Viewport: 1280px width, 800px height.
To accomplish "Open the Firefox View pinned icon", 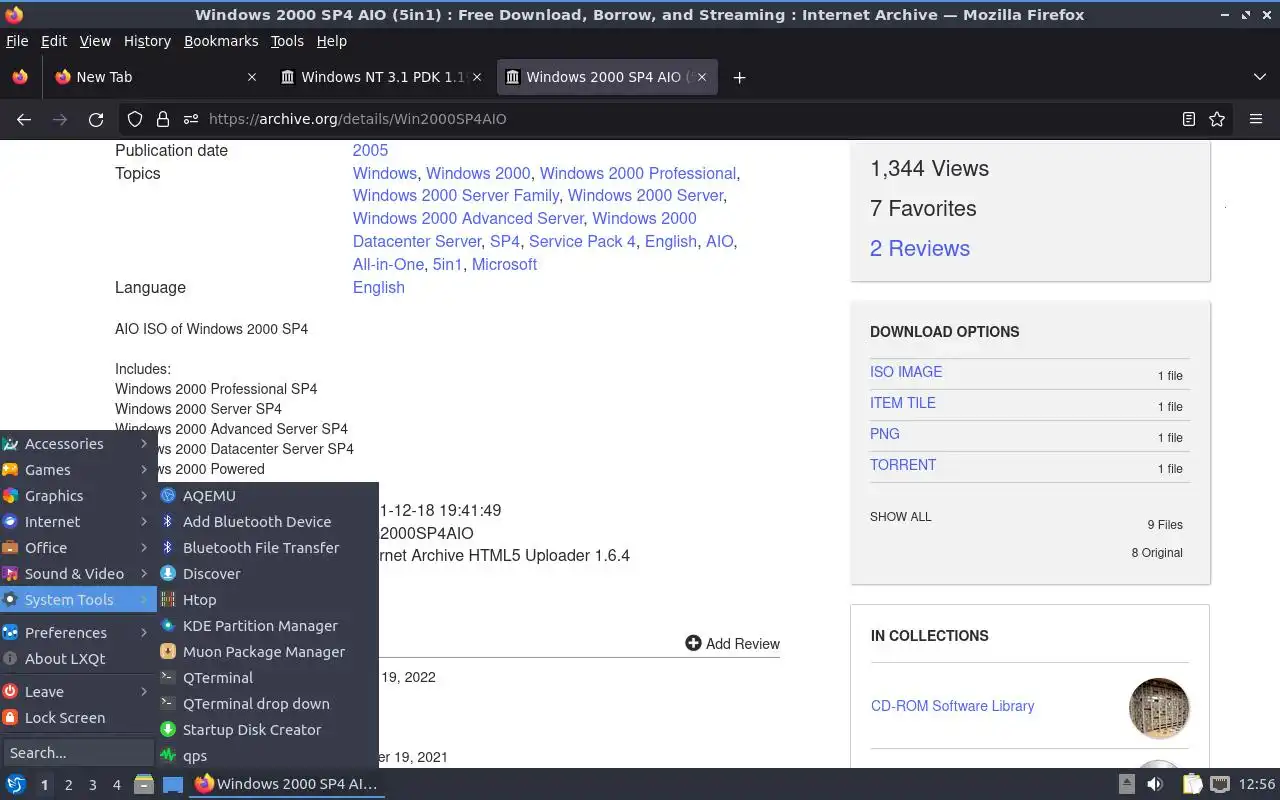I will pyautogui.click(x=20, y=77).
